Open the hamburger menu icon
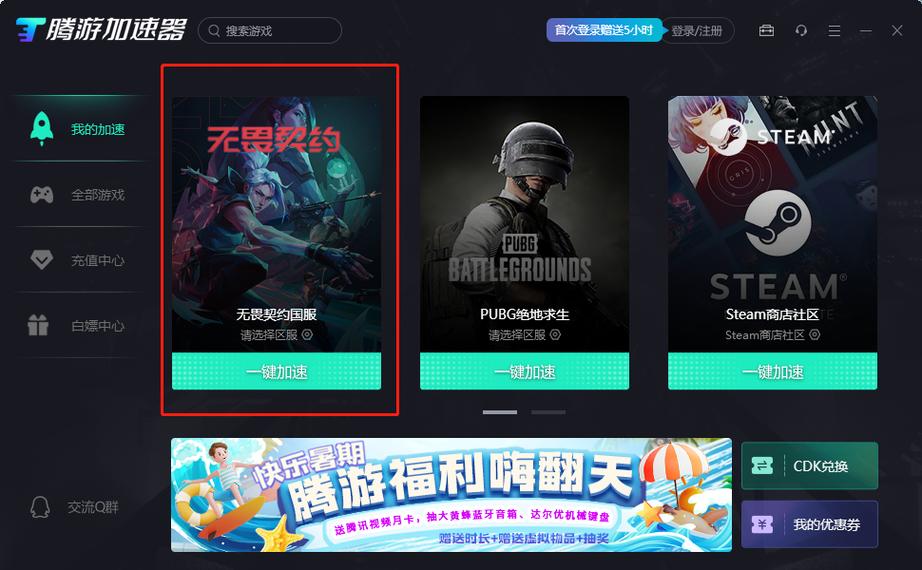Viewport: 922px width, 570px height. (834, 30)
